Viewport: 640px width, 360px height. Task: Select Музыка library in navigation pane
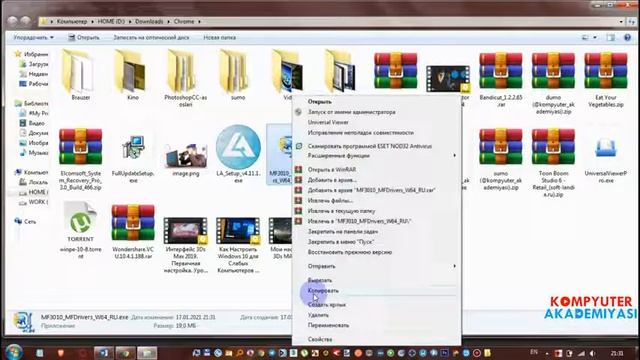coord(33,153)
